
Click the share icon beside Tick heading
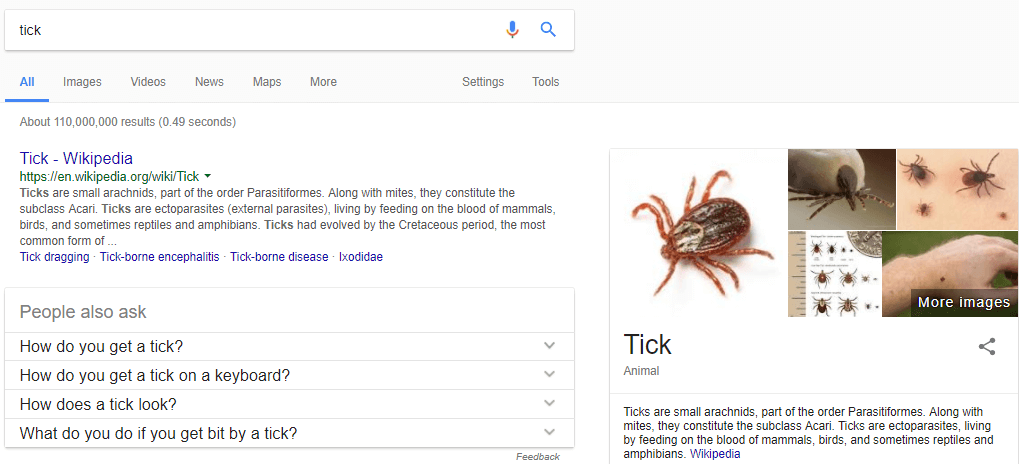(x=987, y=346)
